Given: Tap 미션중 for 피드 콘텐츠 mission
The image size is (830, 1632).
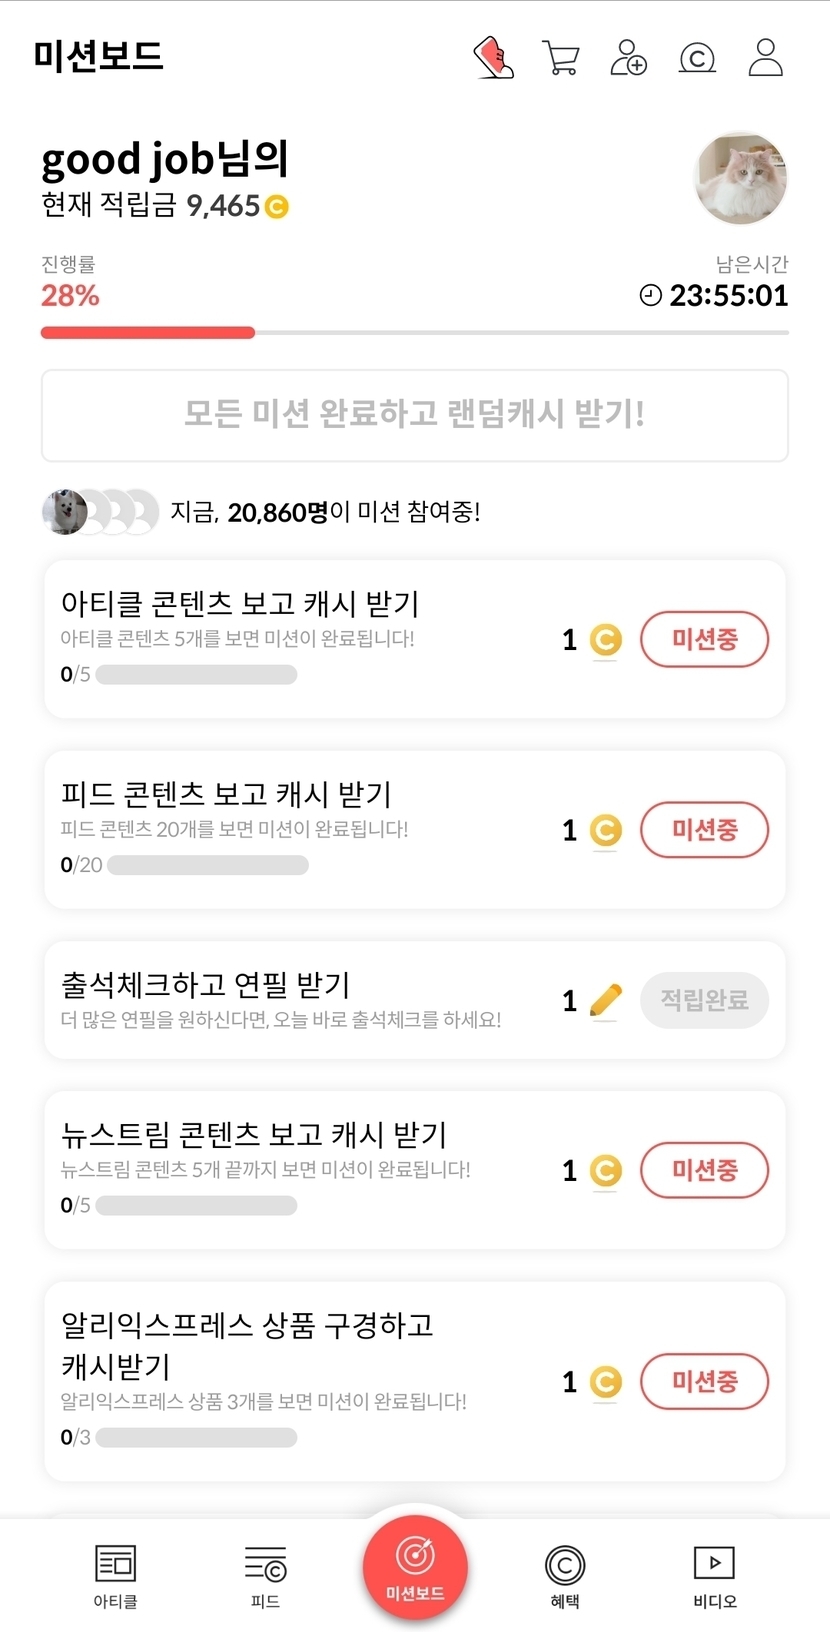Looking at the screenshot, I should click(704, 830).
